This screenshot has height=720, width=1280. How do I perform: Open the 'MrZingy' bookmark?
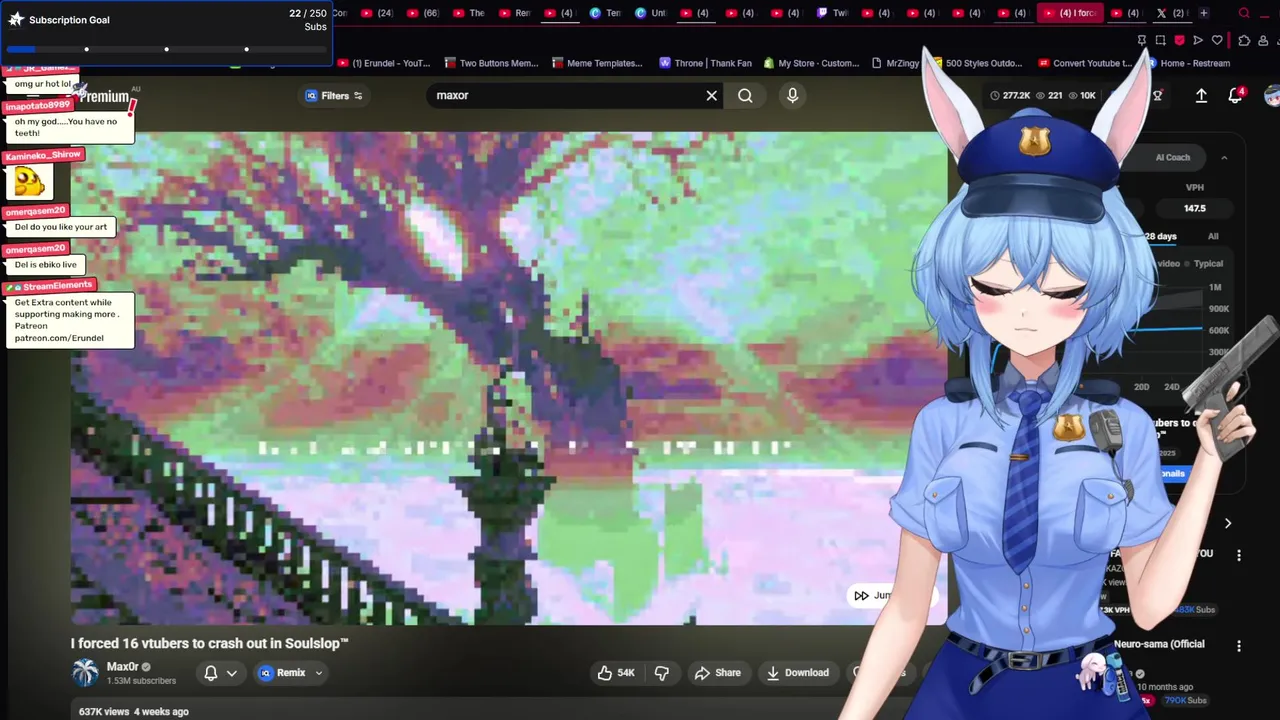[895, 64]
